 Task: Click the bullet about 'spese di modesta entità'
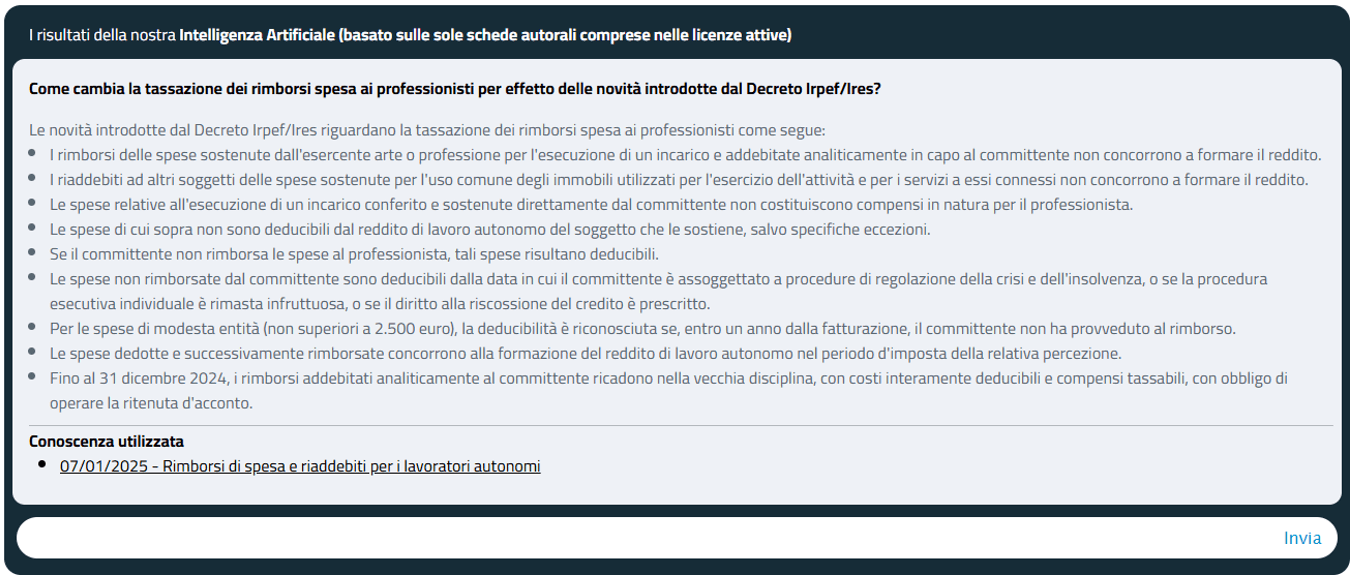tap(642, 328)
